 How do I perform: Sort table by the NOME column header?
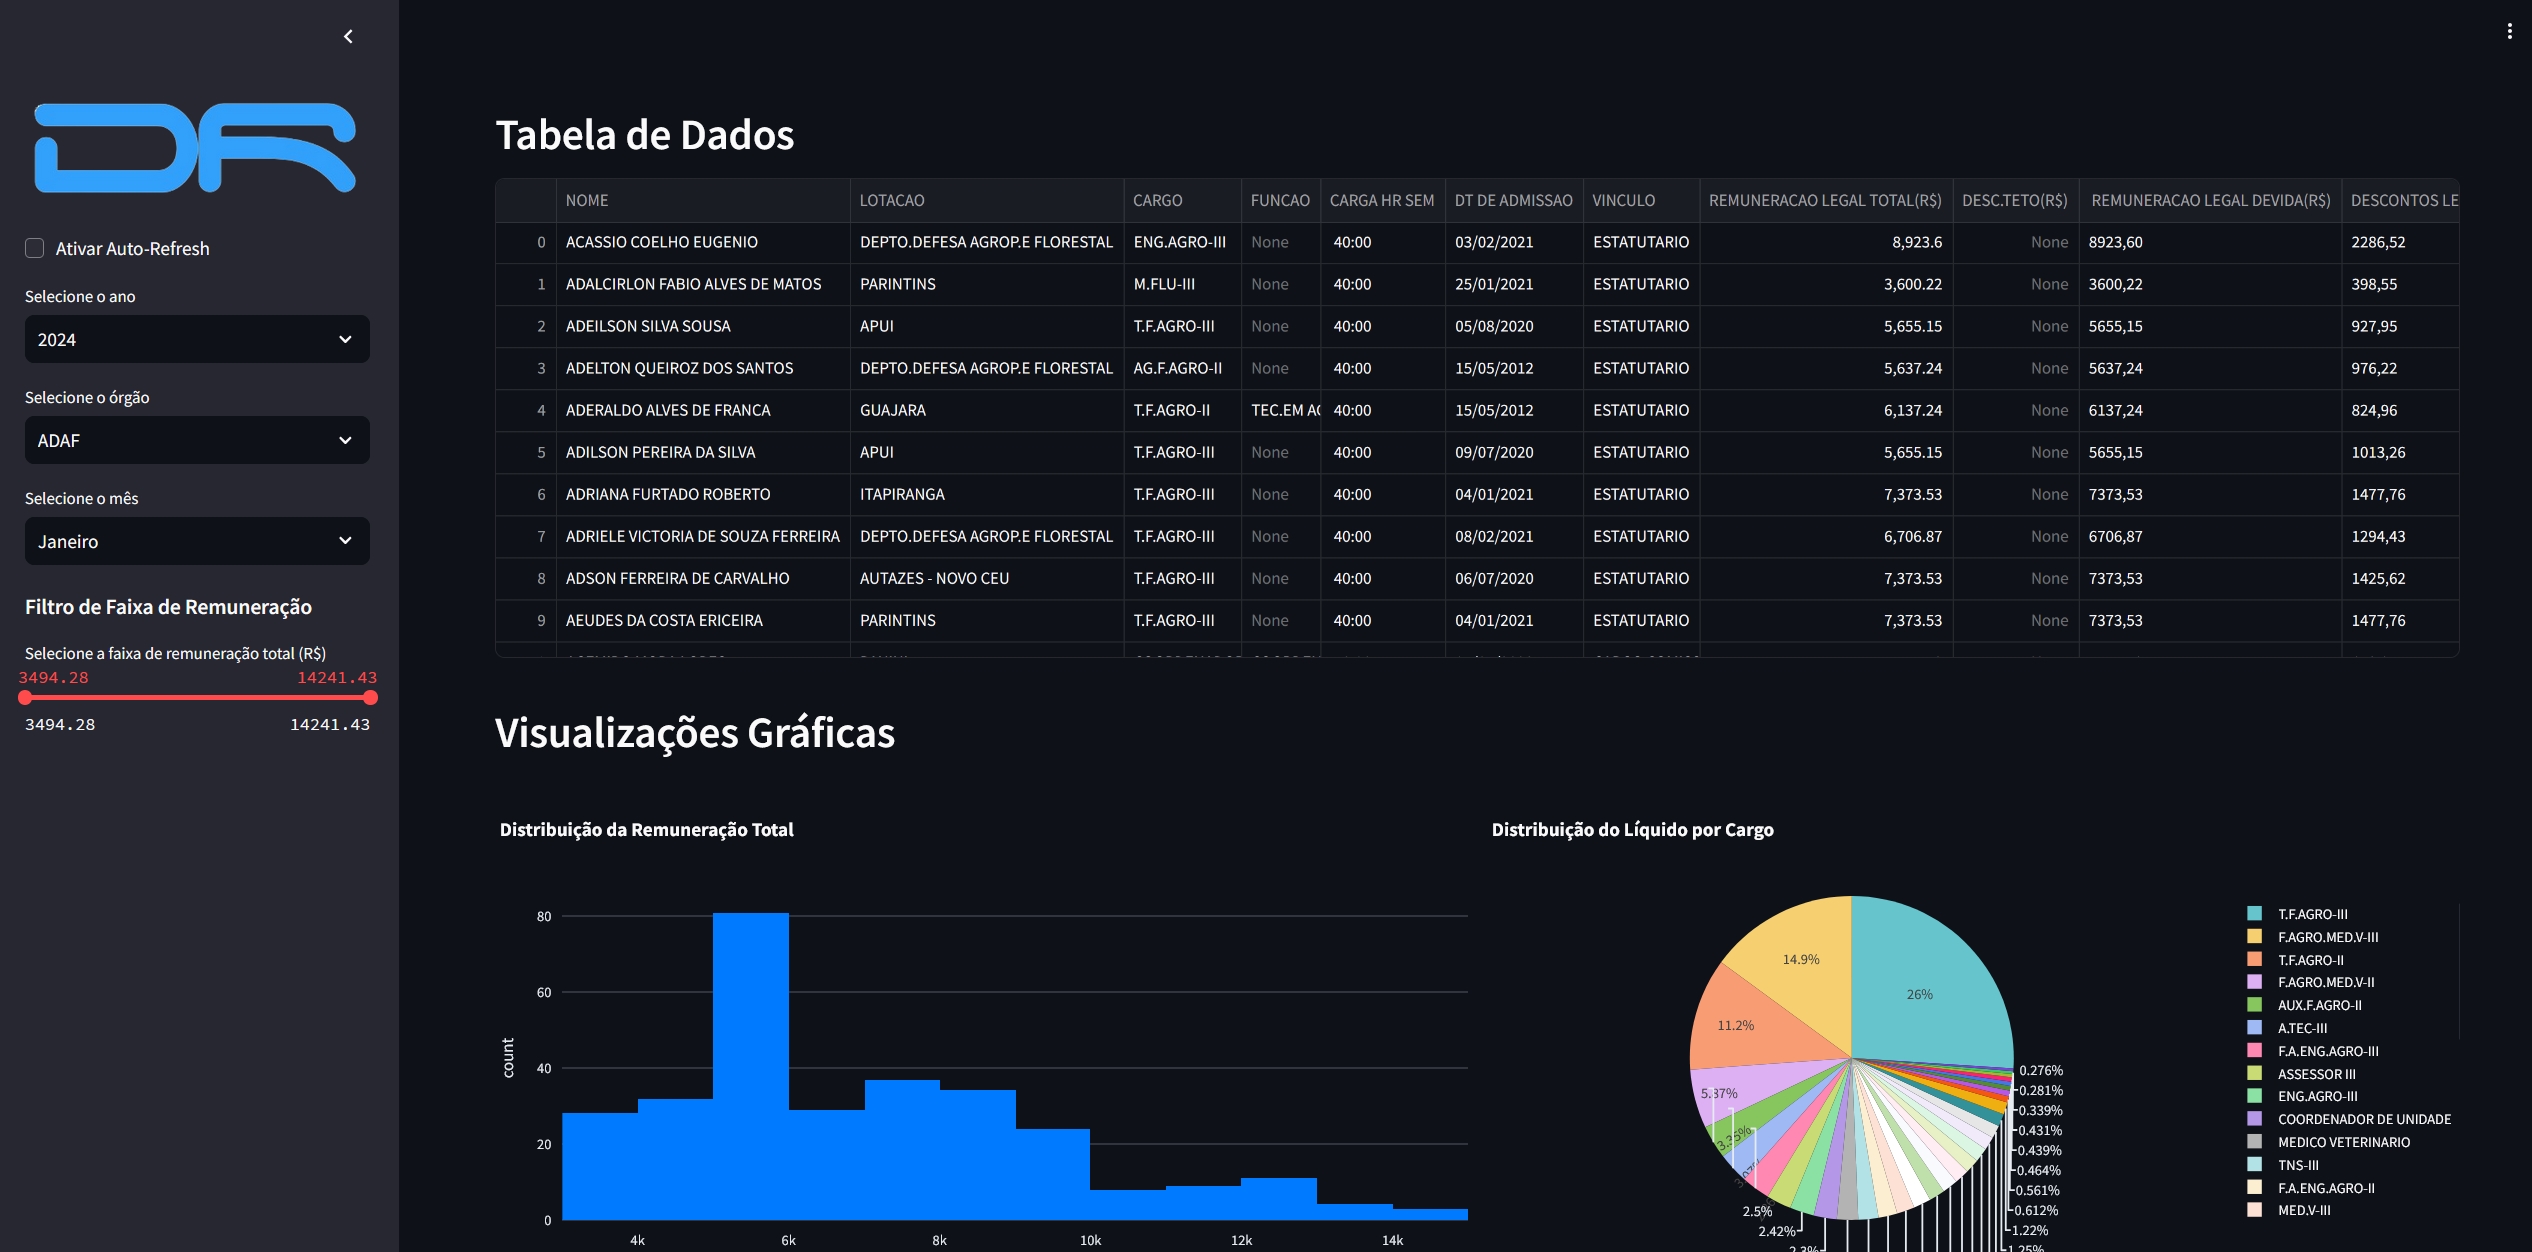click(703, 200)
